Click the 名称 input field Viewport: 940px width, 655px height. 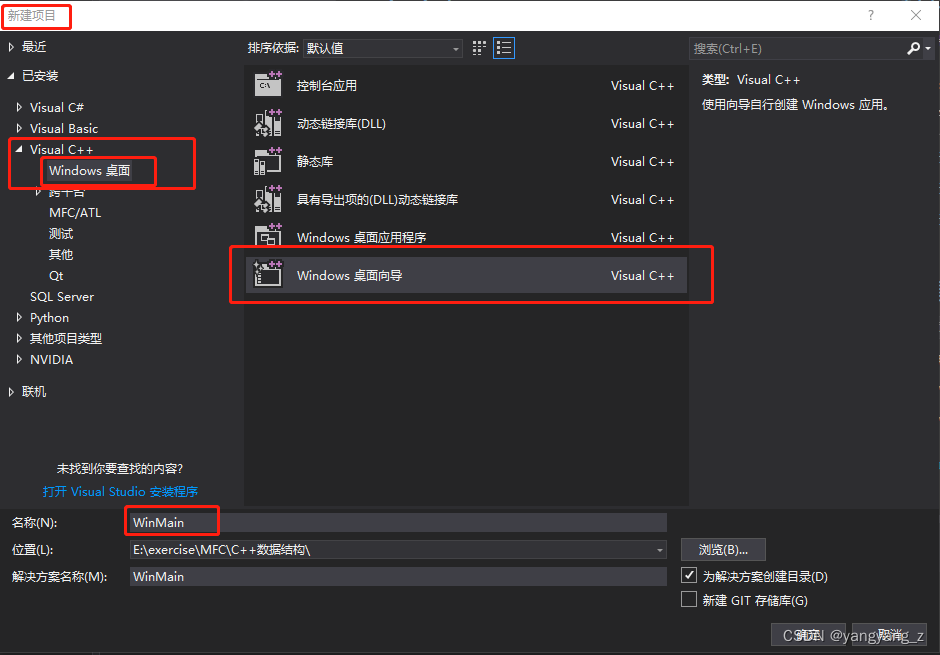click(398, 523)
